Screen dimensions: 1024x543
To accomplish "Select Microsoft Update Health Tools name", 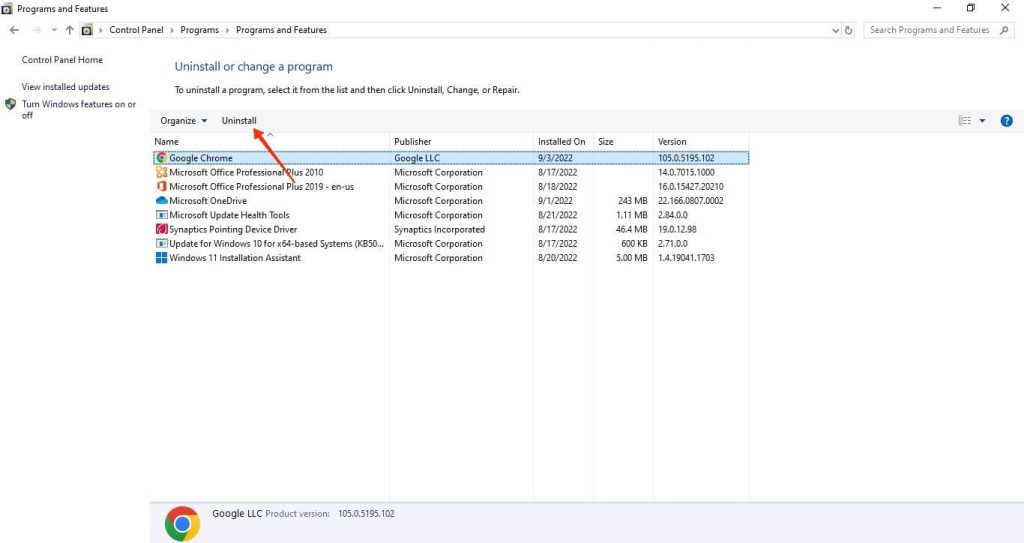I will (x=229, y=215).
